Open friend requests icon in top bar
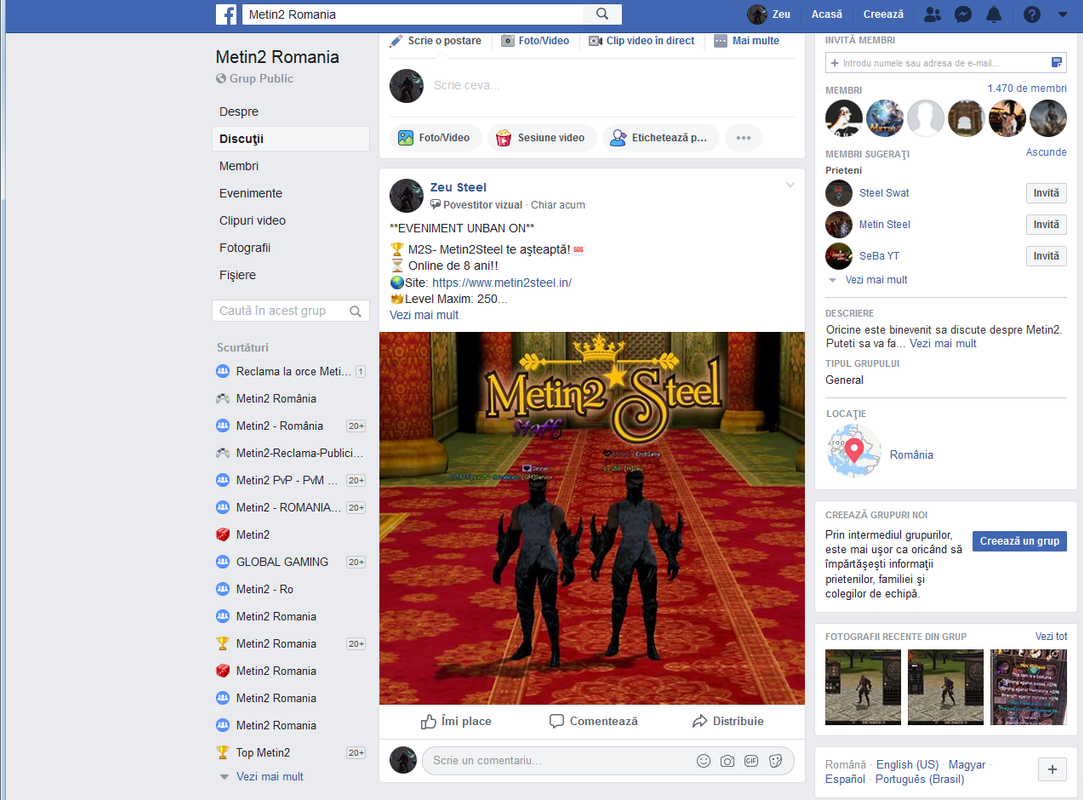The image size is (1083, 800). pyautogui.click(x=932, y=15)
